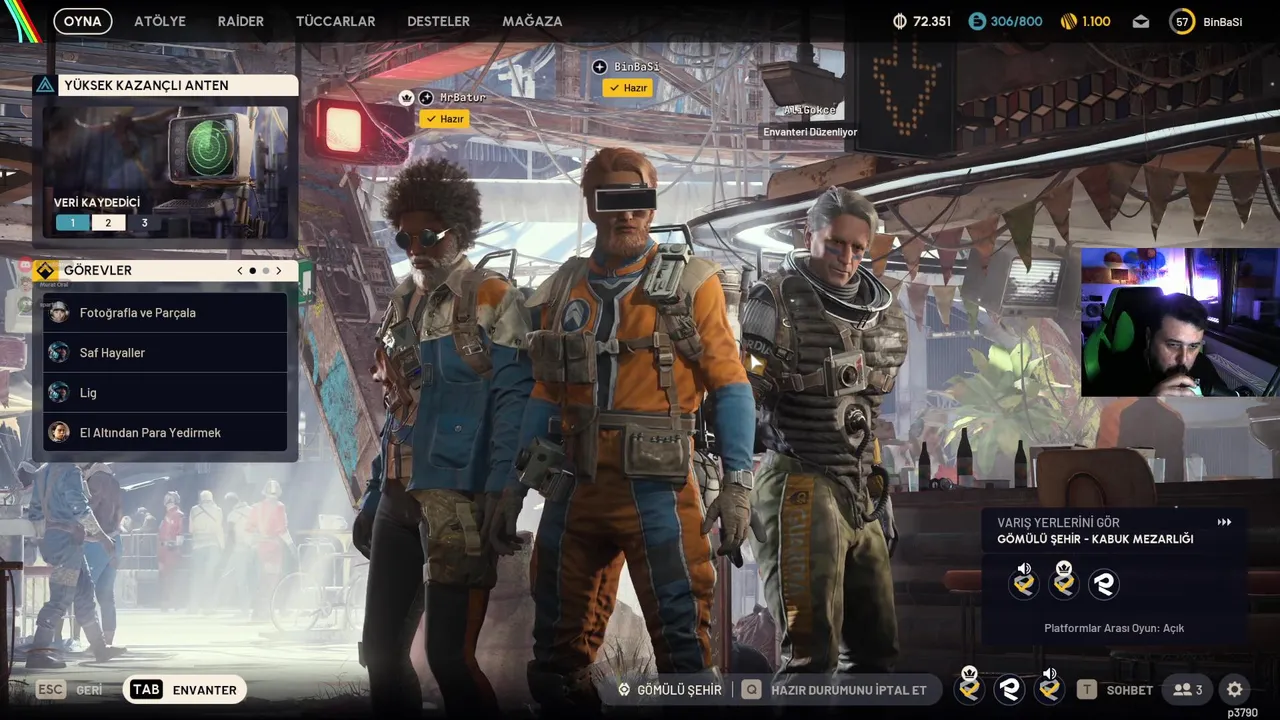Screen dimensions: 1280x720
Task: Click the trader avatar beside Saf Hayaller
Action: point(59,352)
